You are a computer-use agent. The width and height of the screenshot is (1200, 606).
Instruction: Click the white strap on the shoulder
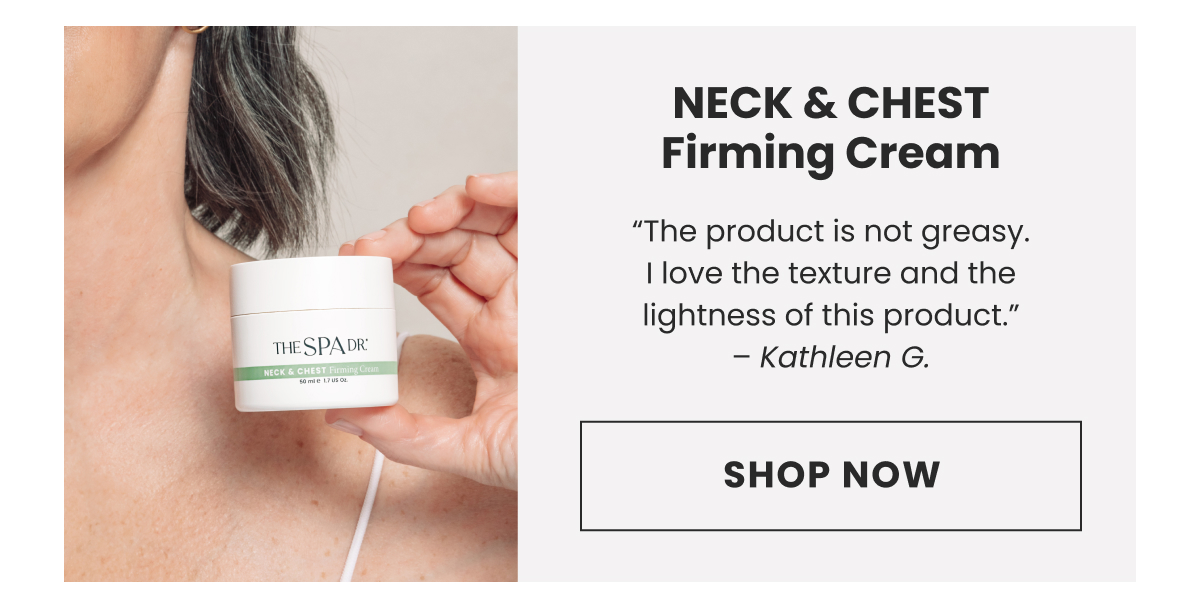tap(362, 518)
